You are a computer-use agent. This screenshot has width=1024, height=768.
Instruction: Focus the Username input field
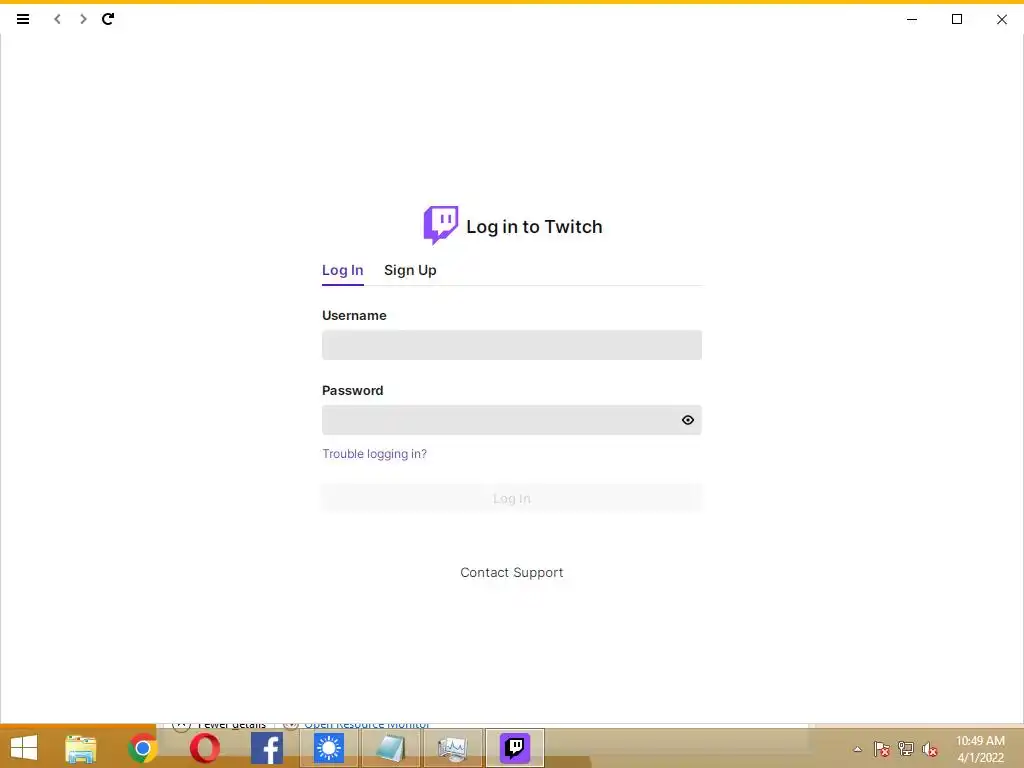pyautogui.click(x=512, y=345)
